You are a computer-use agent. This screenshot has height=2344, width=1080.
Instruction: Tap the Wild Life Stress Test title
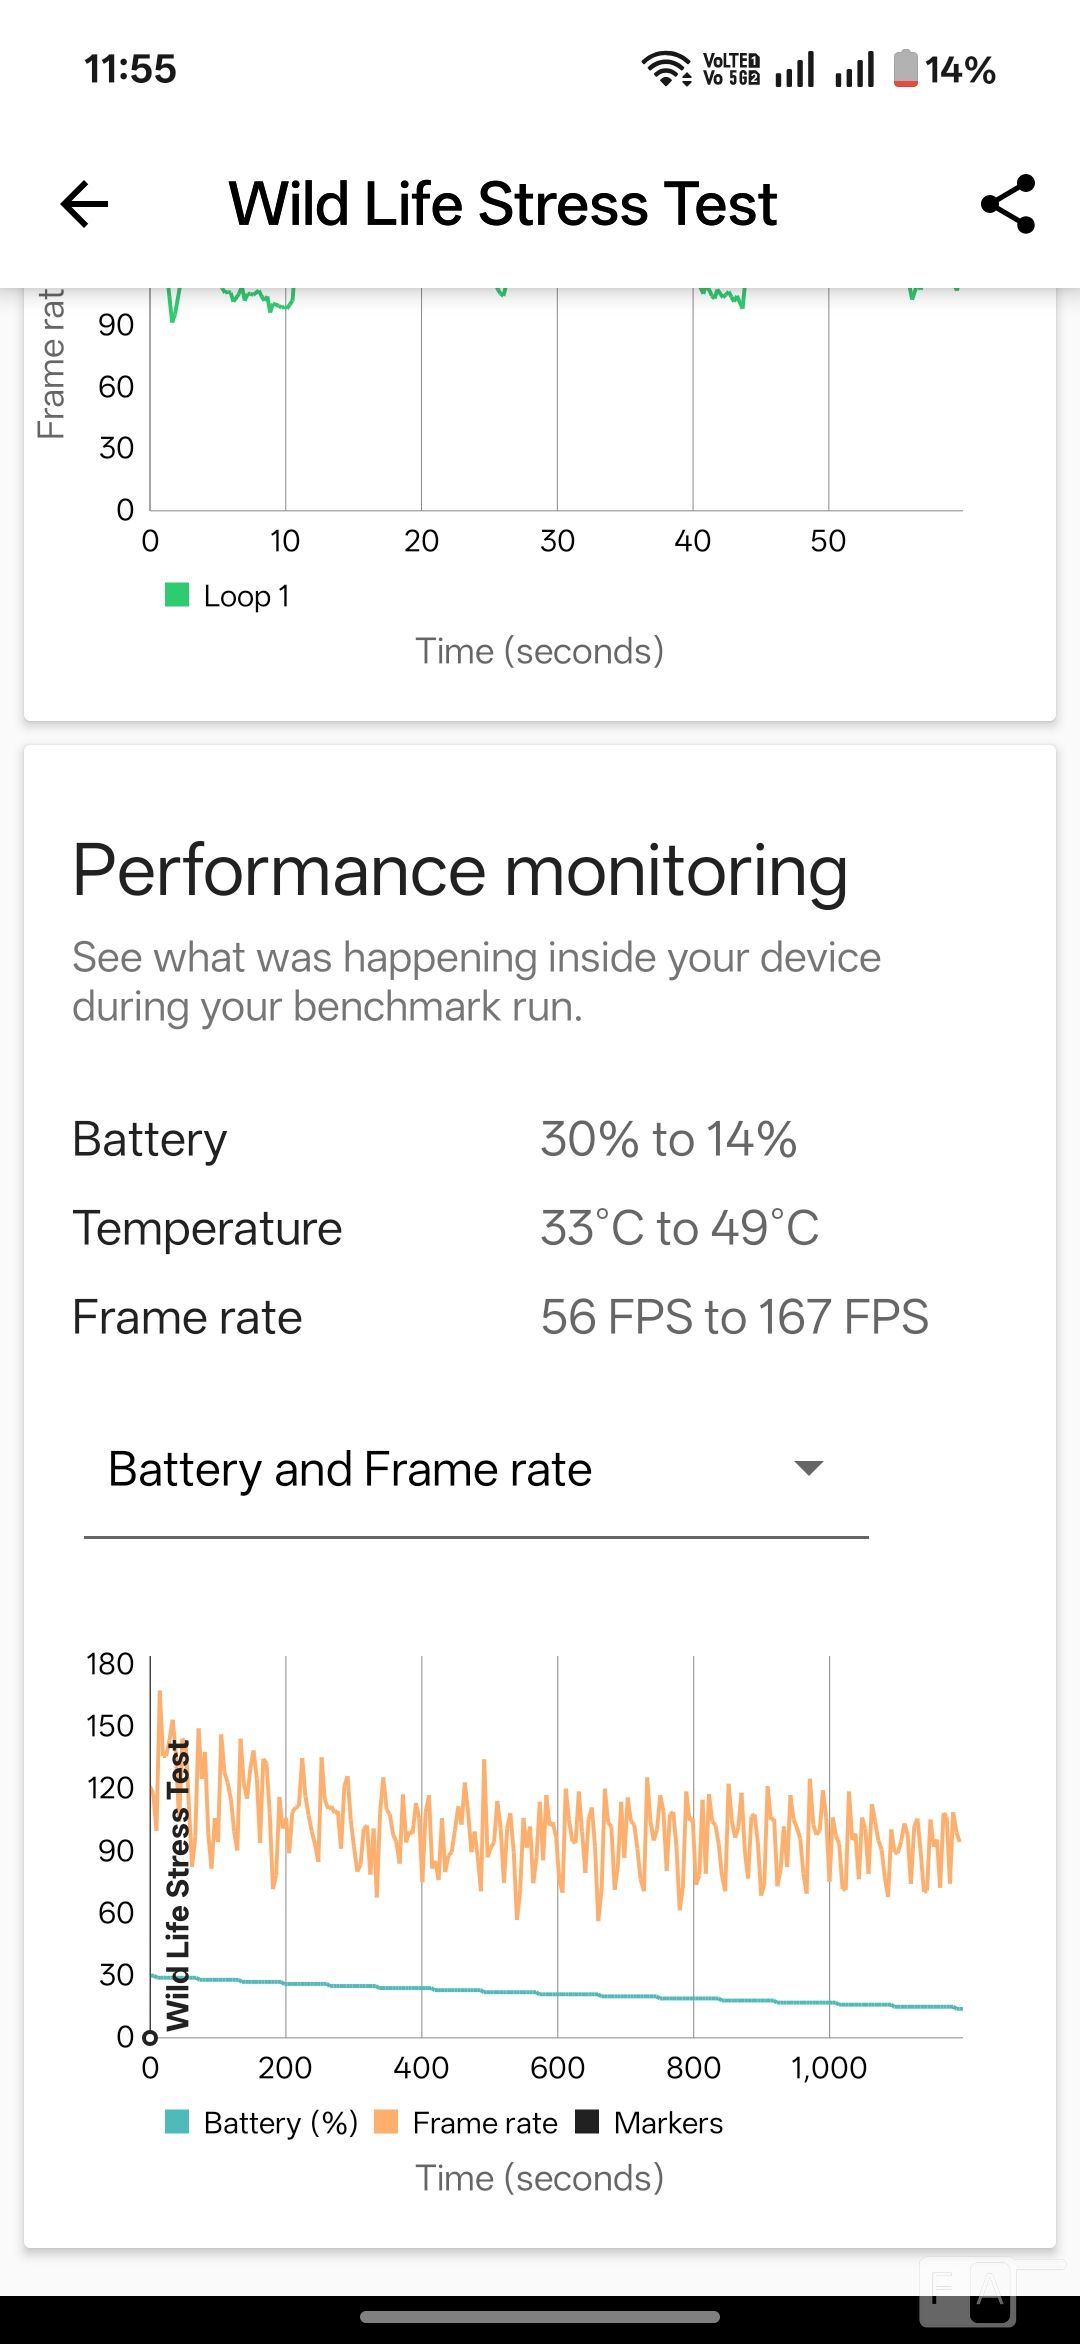(x=503, y=205)
